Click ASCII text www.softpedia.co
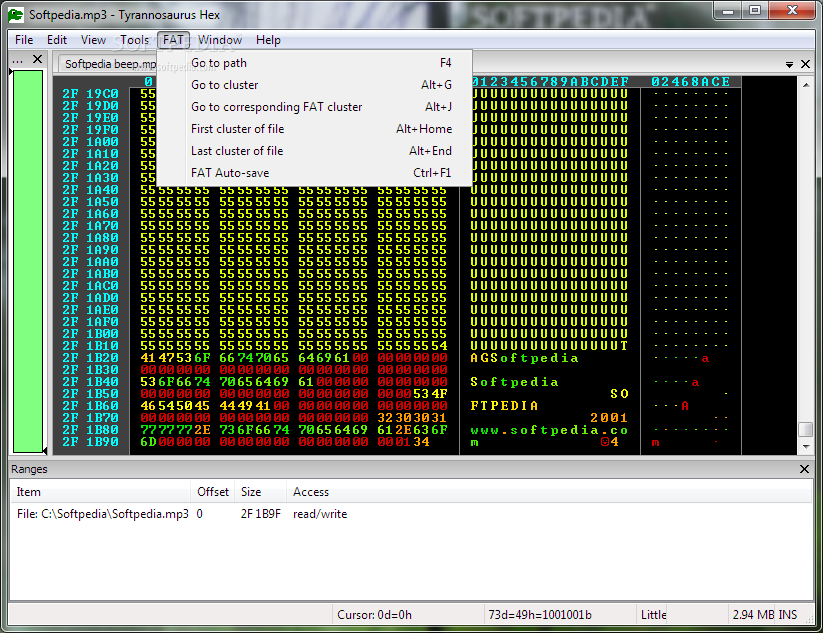Image resolution: width=823 pixels, height=633 pixels. click(549, 430)
